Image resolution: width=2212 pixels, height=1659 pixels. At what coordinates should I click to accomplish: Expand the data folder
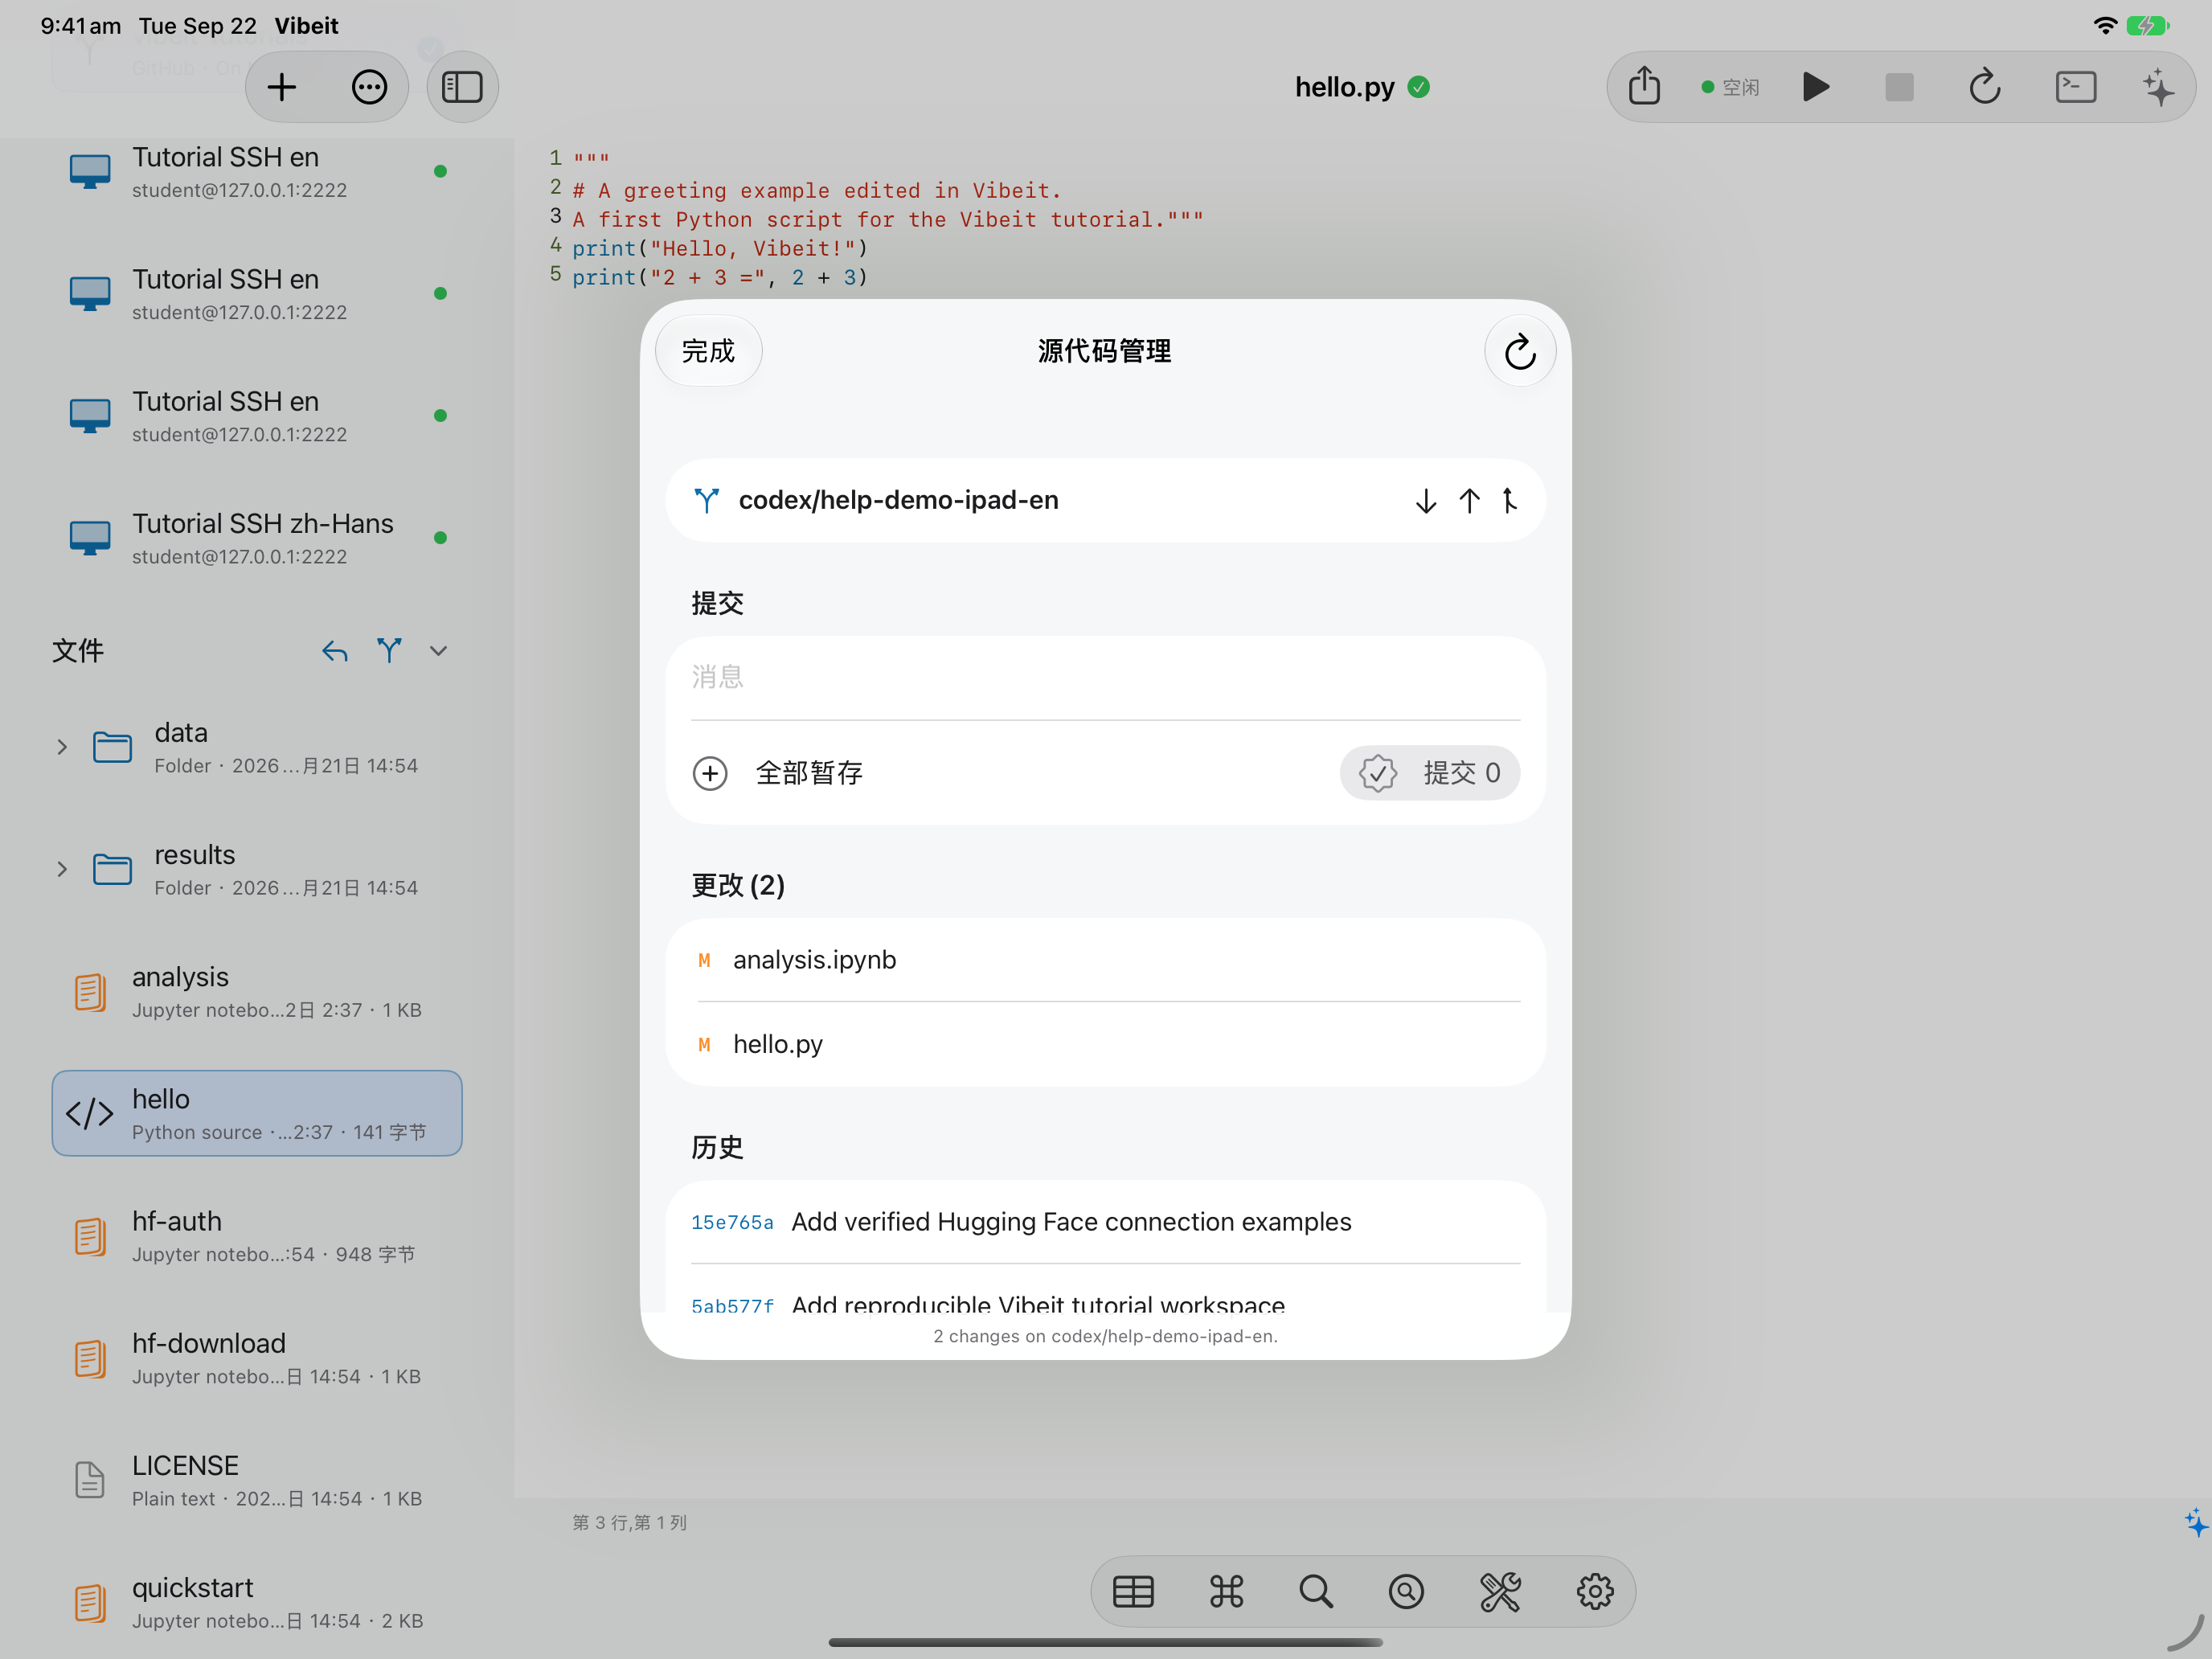click(x=62, y=747)
